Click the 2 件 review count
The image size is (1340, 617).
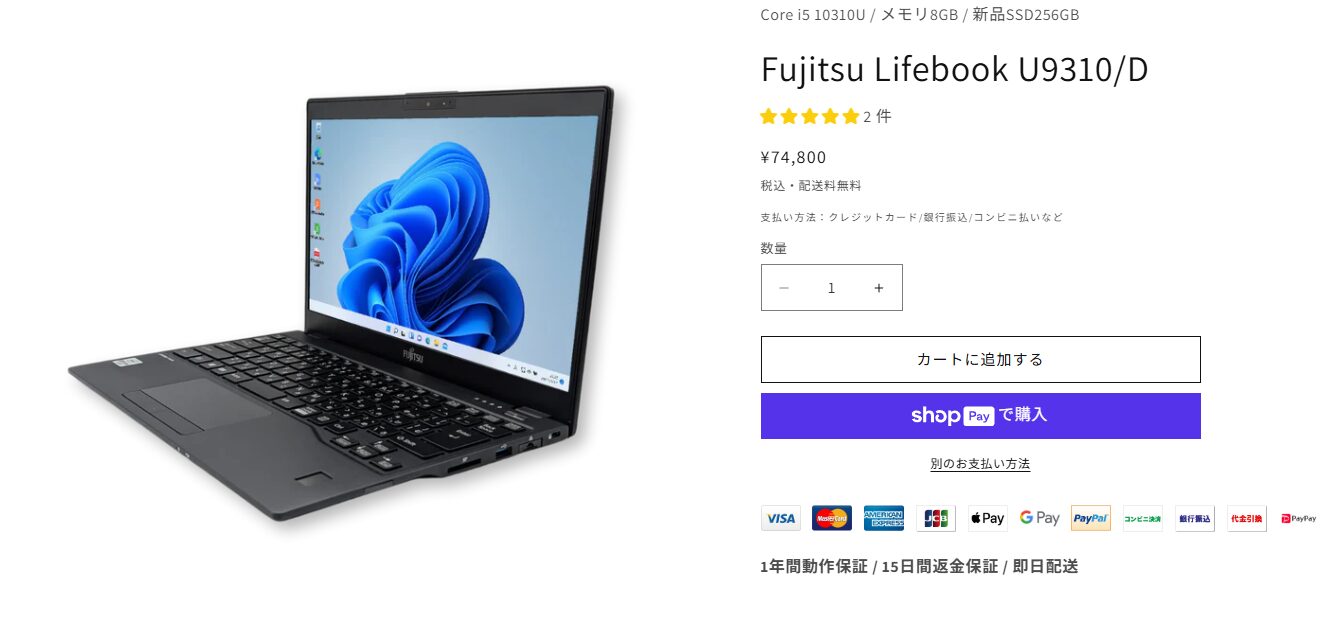(x=877, y=116)
